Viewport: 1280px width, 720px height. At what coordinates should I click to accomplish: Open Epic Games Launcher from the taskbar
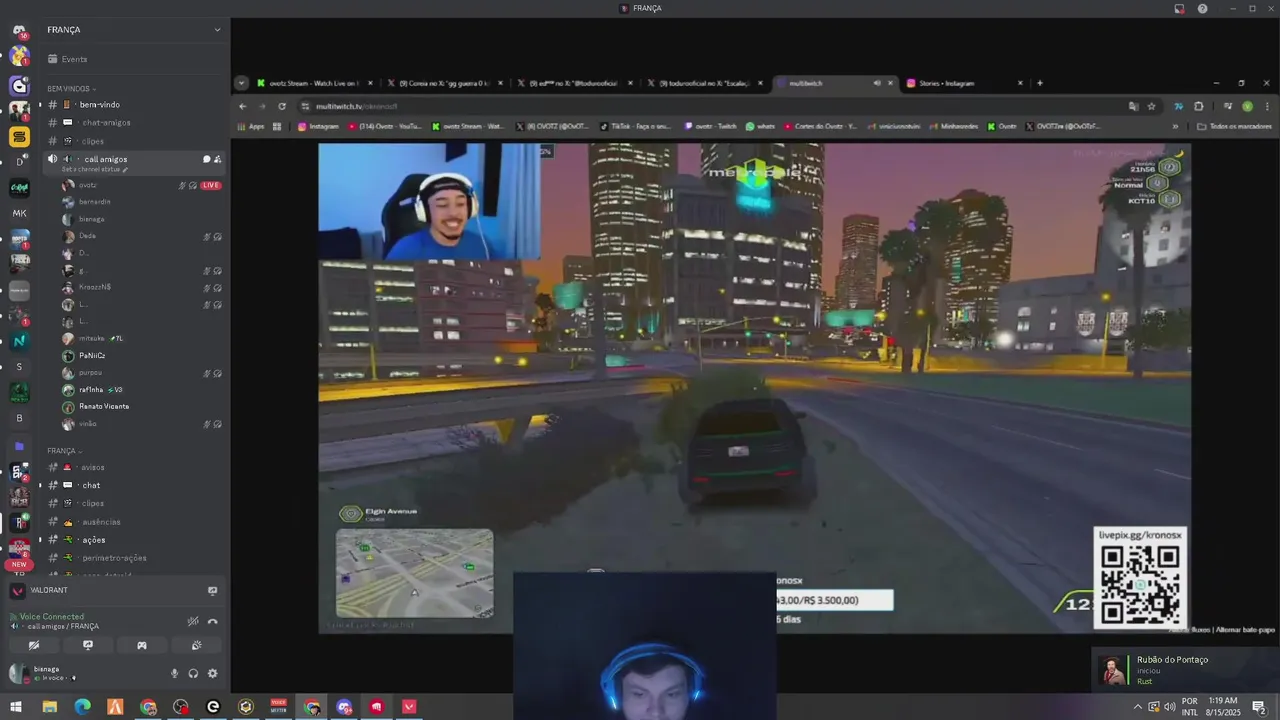pyautogui.click(x=213, y=707)
